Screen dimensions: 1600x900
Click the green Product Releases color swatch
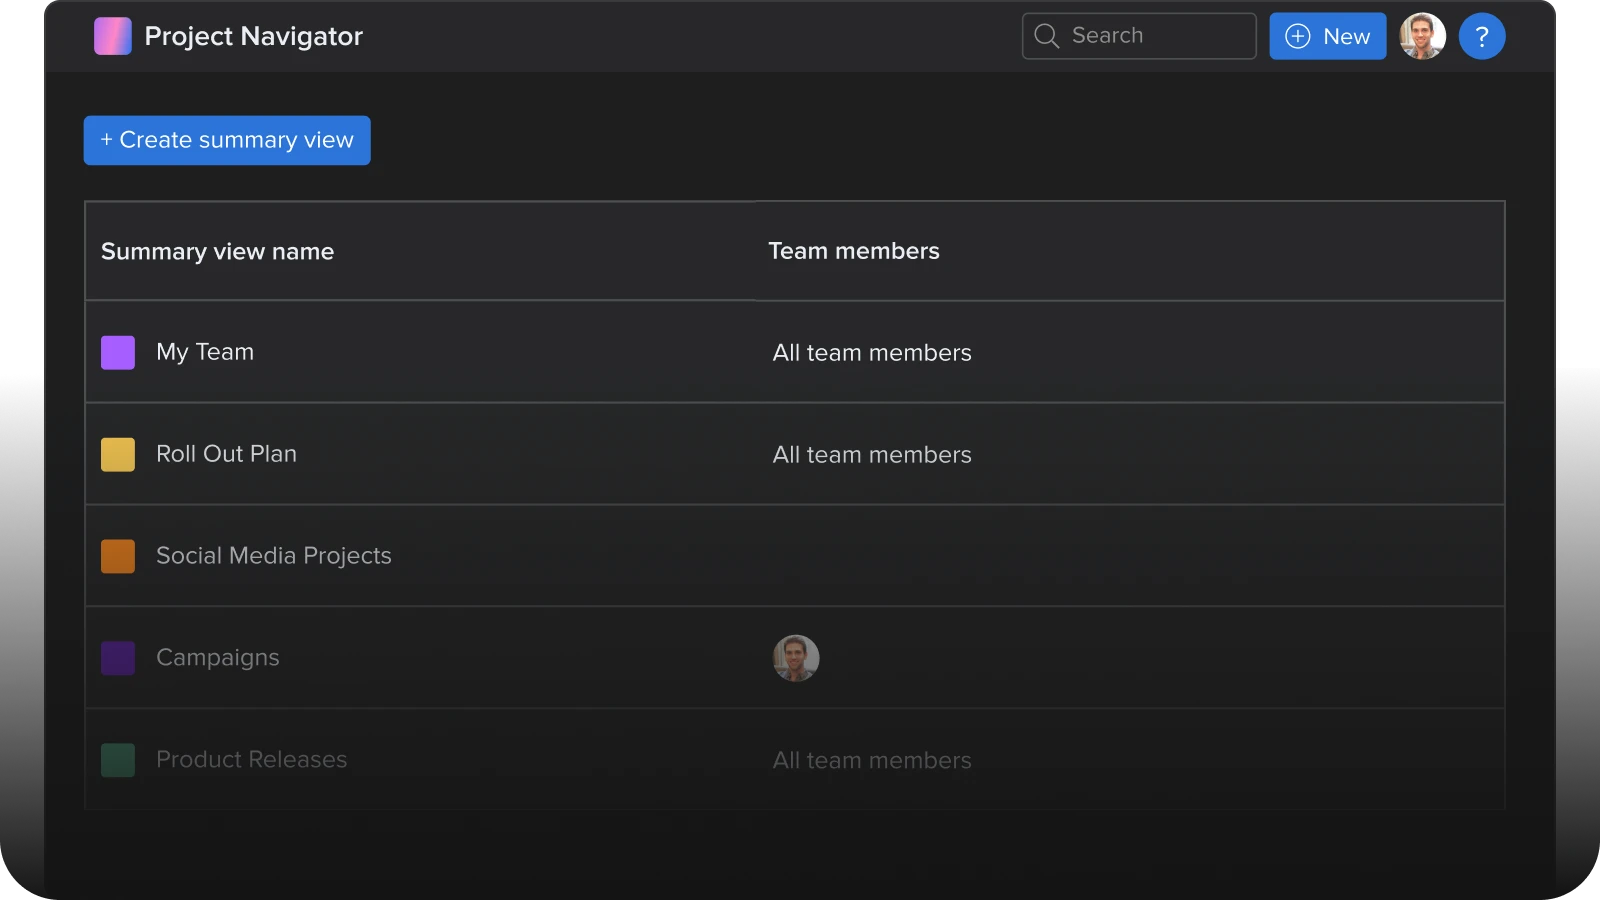118,761
